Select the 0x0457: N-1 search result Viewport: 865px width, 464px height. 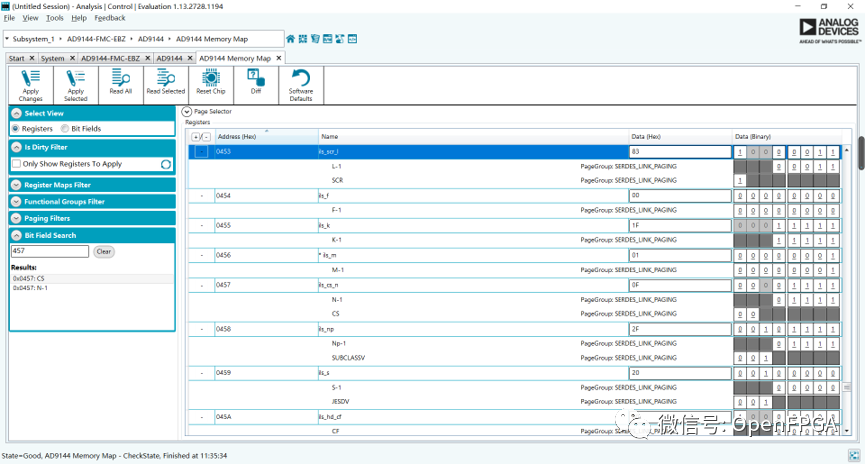click(x=31, y=288)
